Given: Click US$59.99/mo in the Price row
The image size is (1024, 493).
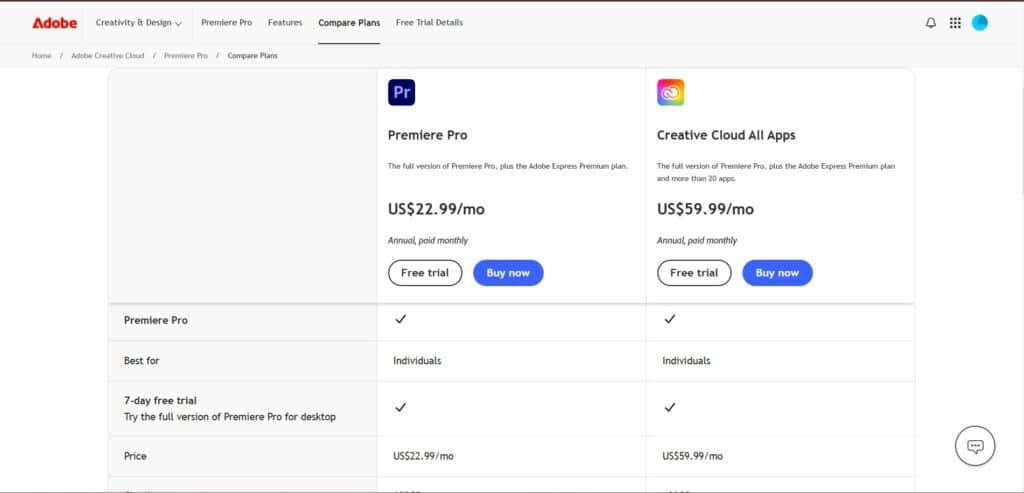Looking at the screenshot, I should click(692, 456).
